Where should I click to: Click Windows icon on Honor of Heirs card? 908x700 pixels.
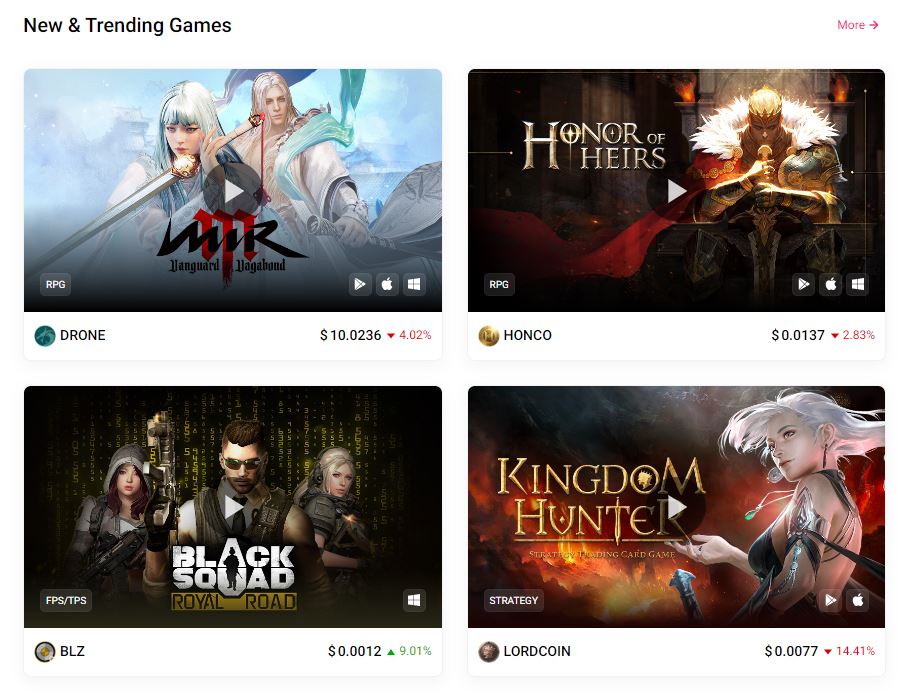(858, 284)
